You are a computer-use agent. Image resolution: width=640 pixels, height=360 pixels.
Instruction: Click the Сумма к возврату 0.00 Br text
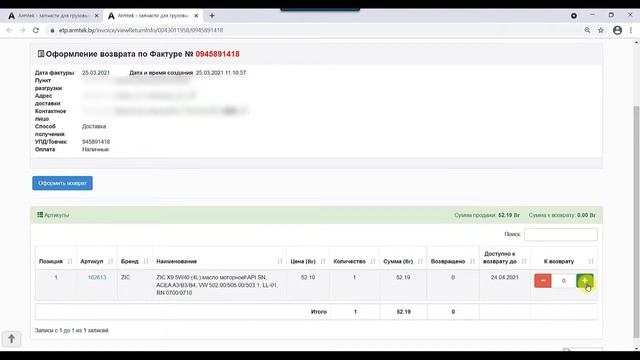pyautogui.click(x=562, y=215)
